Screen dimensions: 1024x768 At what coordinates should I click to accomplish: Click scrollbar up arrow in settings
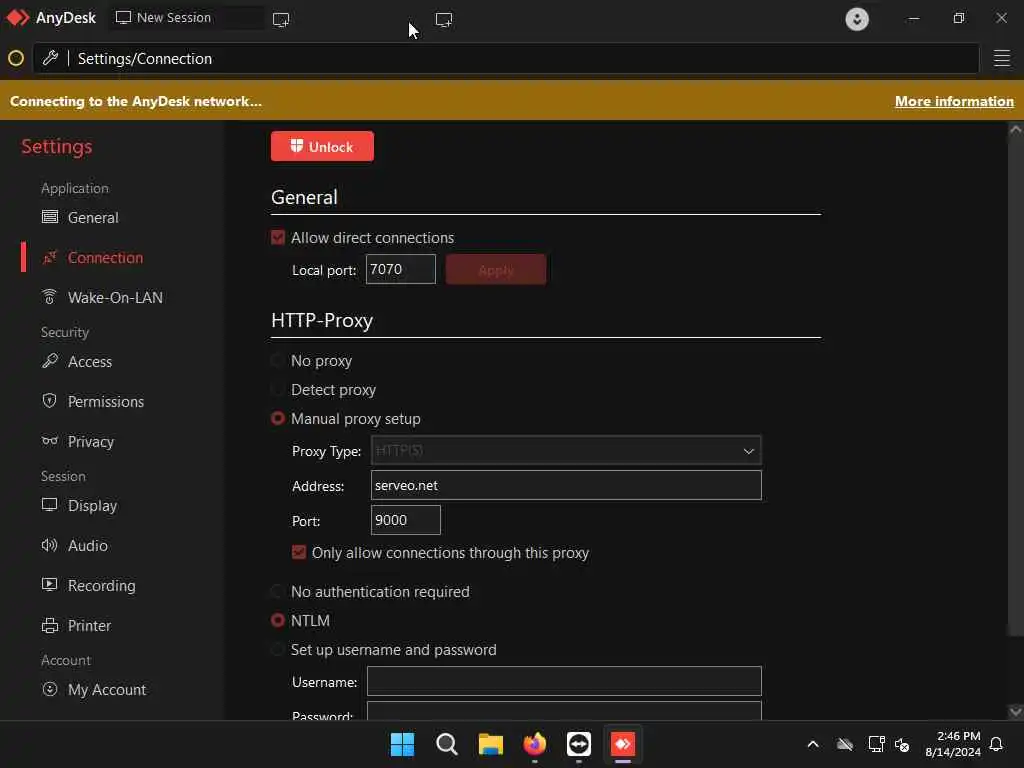tap(1016, 130)
